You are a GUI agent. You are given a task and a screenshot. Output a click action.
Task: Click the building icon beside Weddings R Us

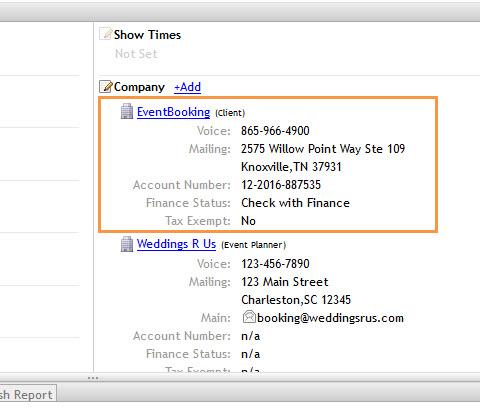[127, 244]
